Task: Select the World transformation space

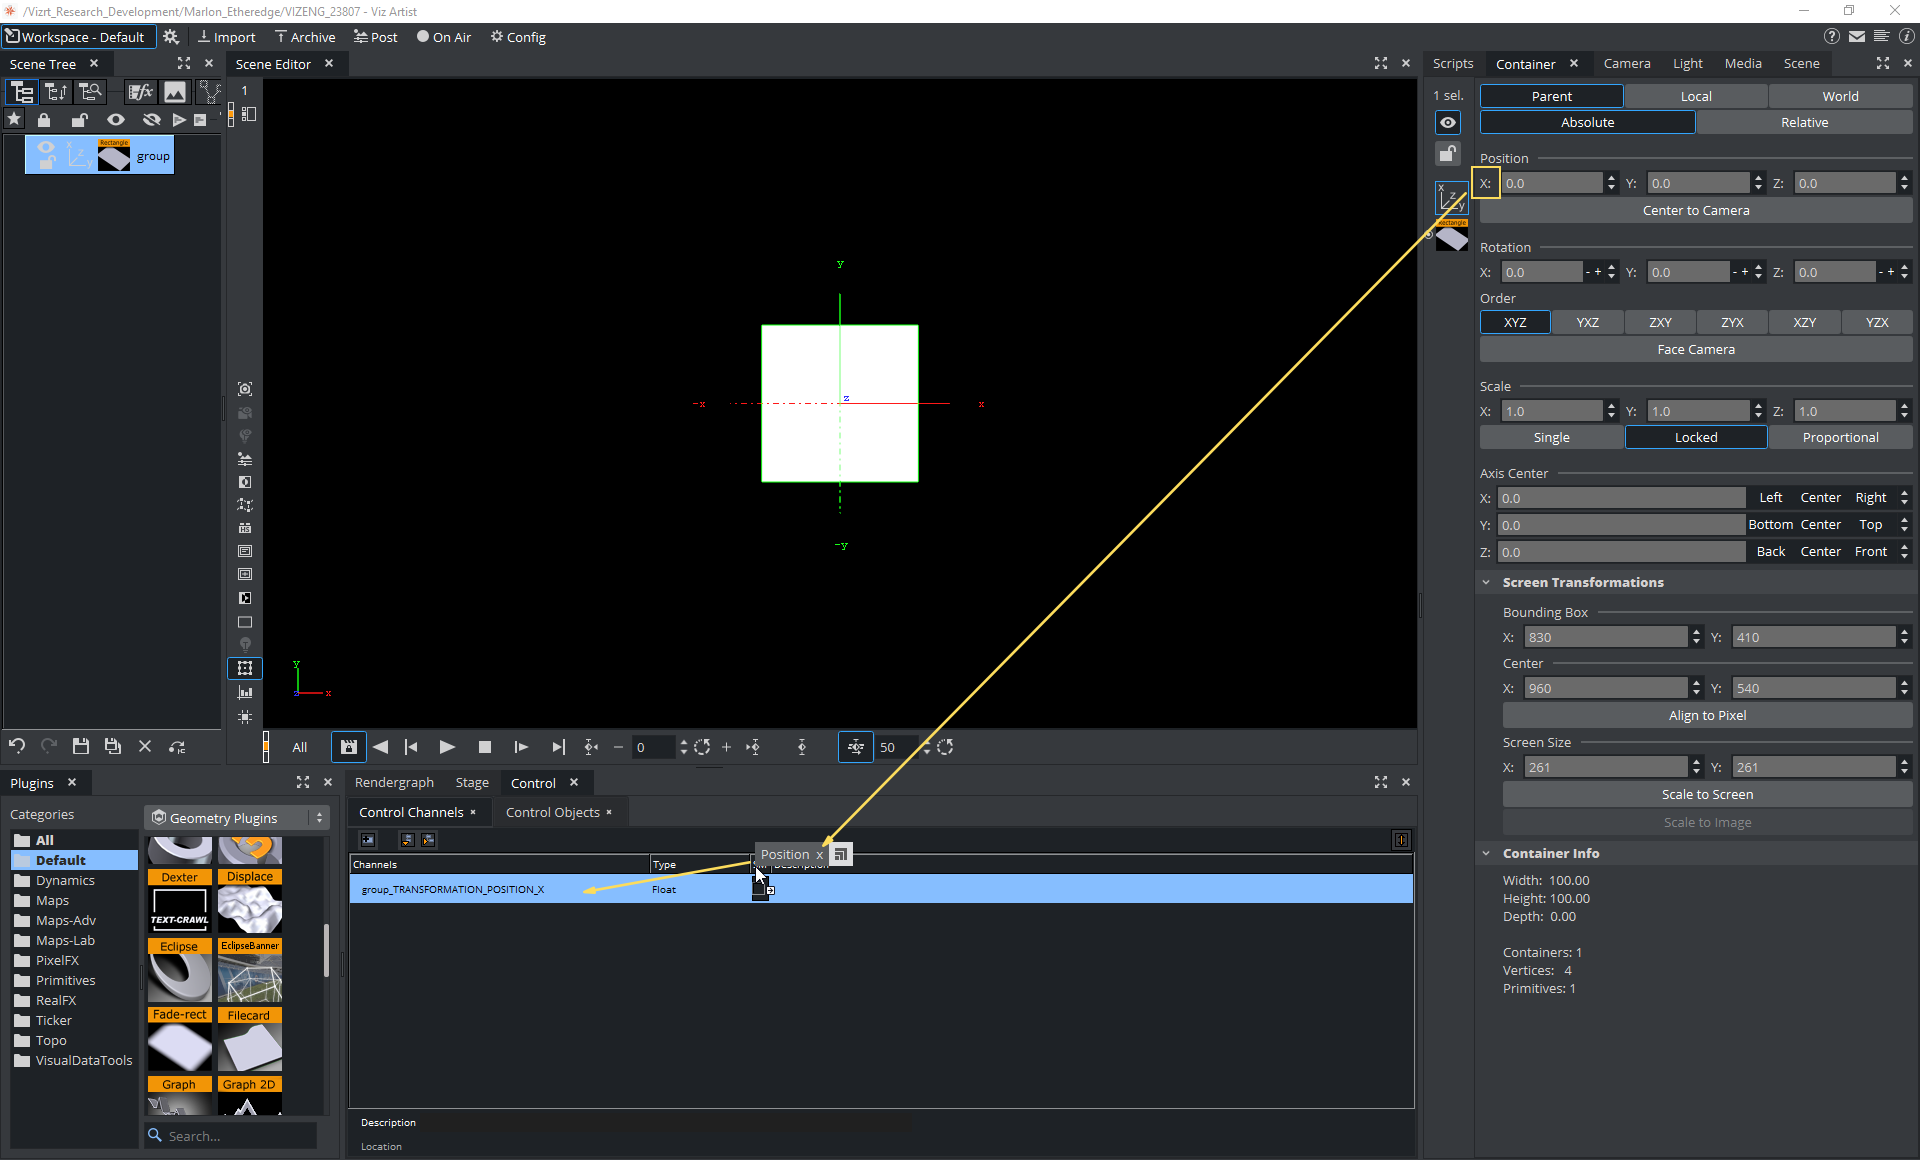Action: [x=1840, y=96]
